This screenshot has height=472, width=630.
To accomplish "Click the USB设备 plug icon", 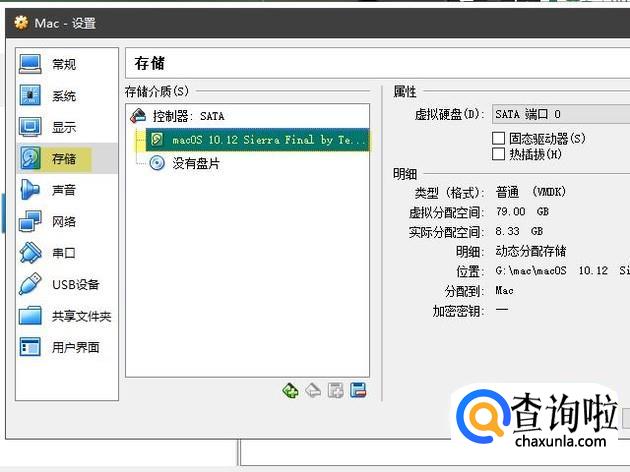I will click(30, 284).
